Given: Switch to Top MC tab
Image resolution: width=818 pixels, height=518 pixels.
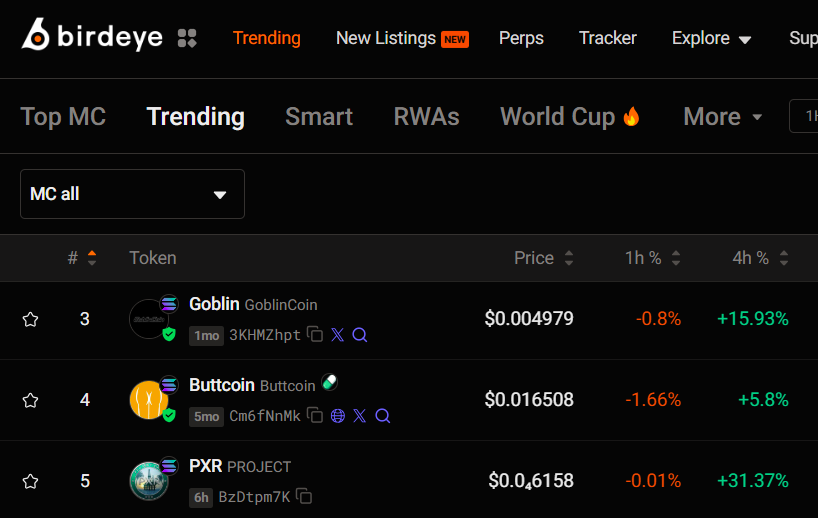Looking at the screenshot, I should [63, 116].
